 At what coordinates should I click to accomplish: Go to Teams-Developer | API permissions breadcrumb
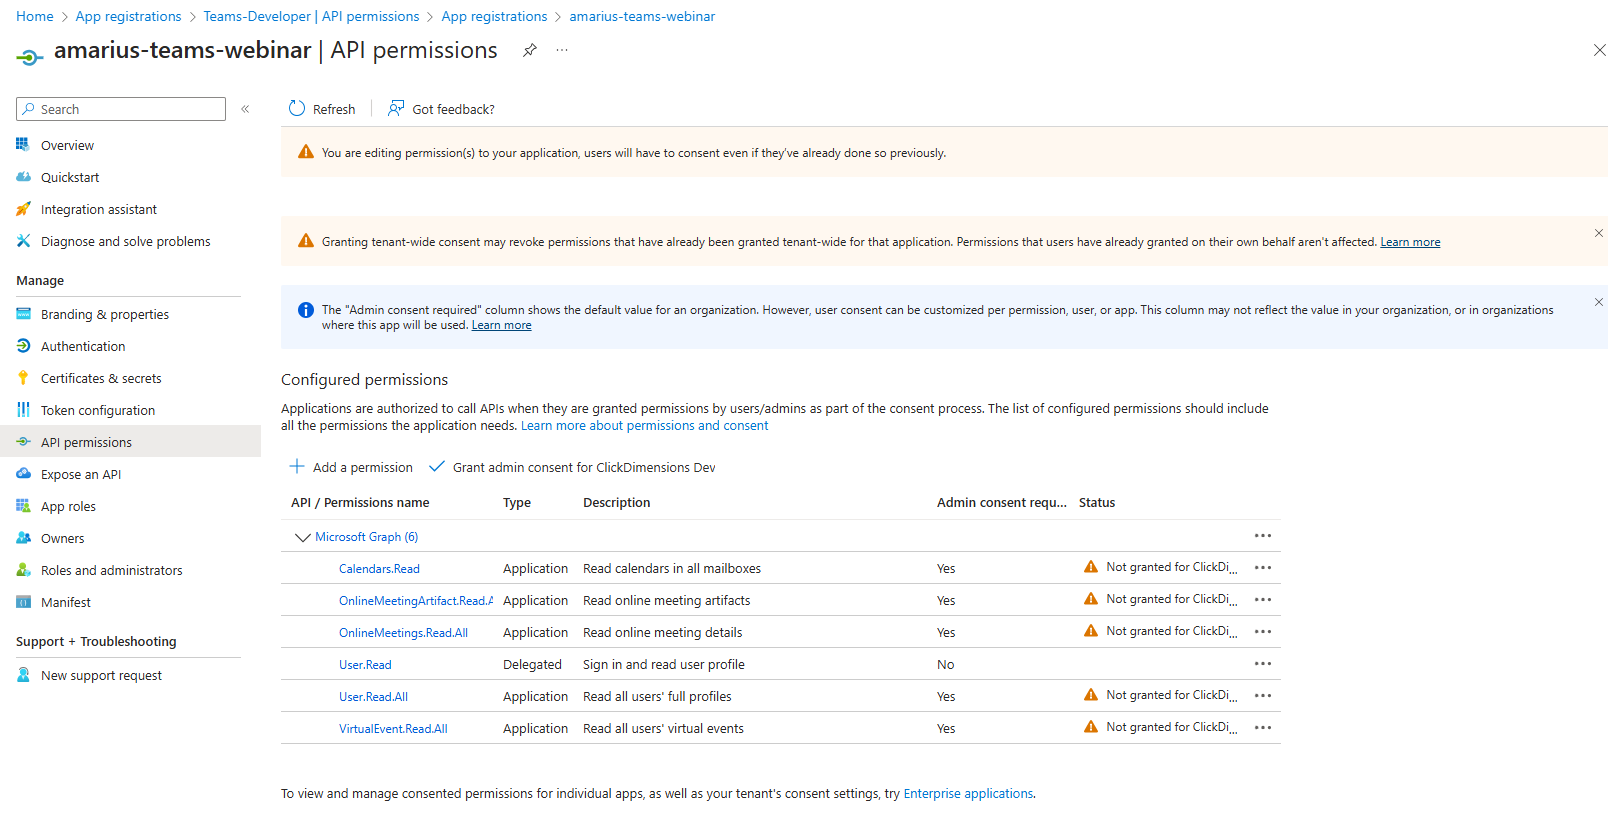click(x=311, y=16)
